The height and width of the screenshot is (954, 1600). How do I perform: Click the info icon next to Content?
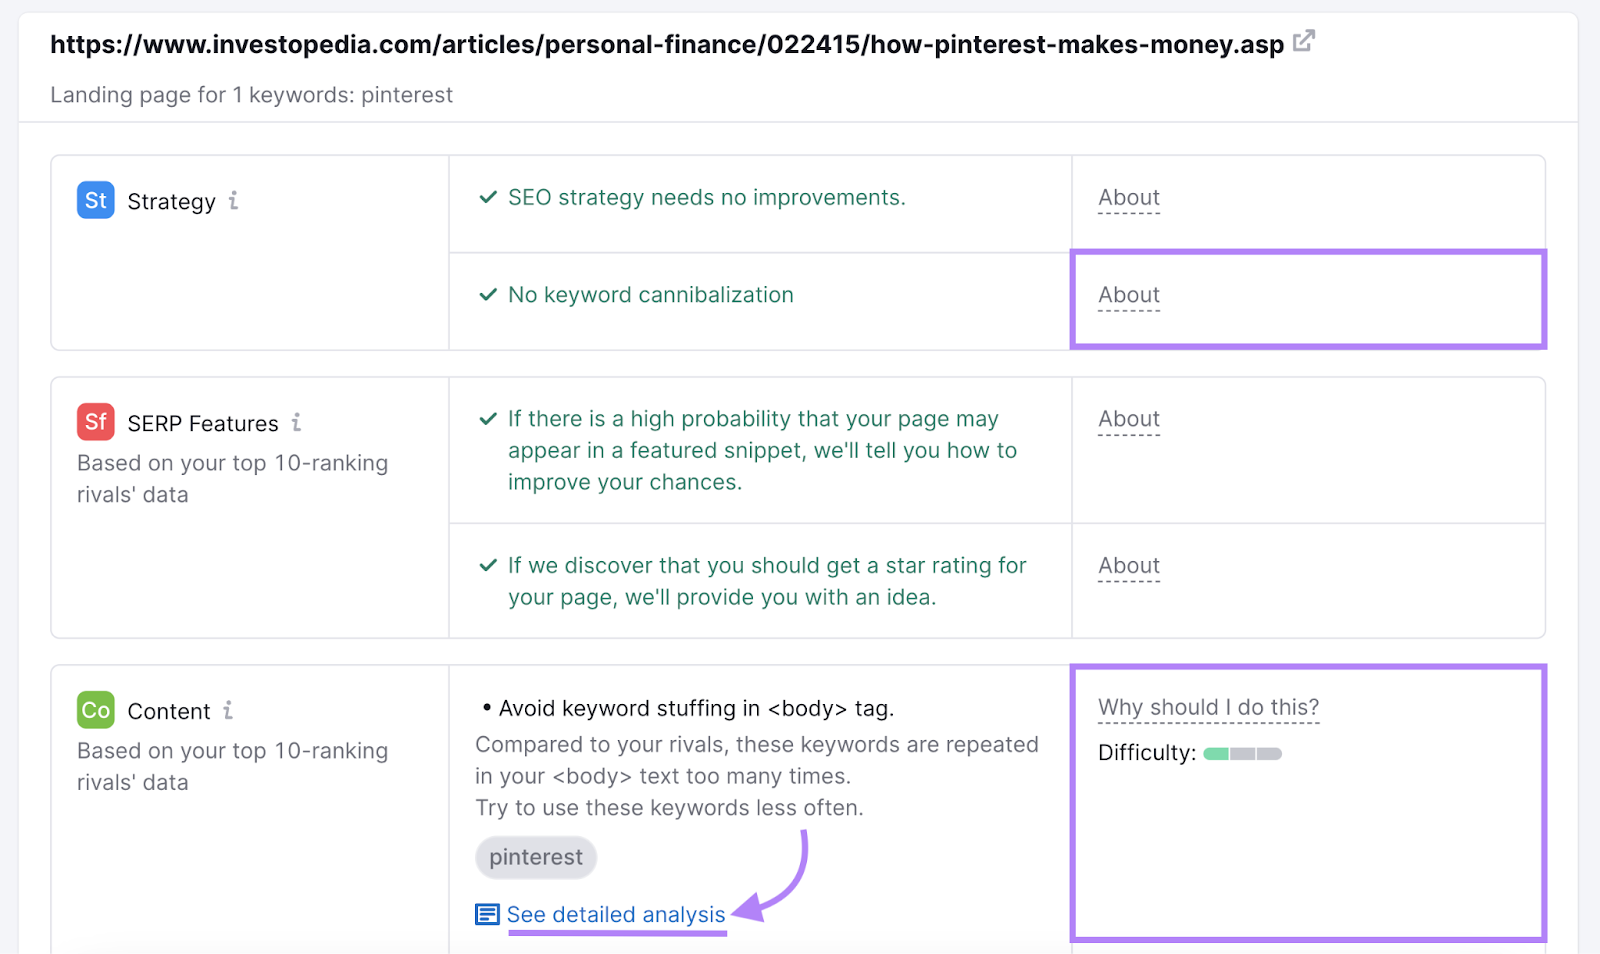click(229, 711)
